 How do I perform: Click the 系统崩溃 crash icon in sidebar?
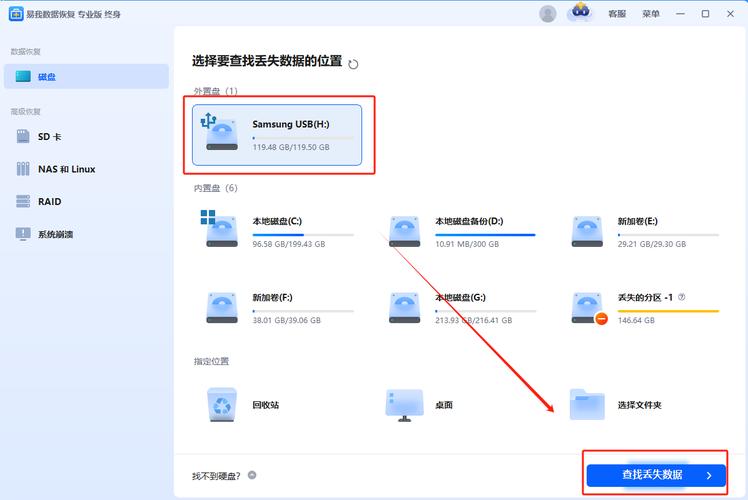click(x=23, y=234)
